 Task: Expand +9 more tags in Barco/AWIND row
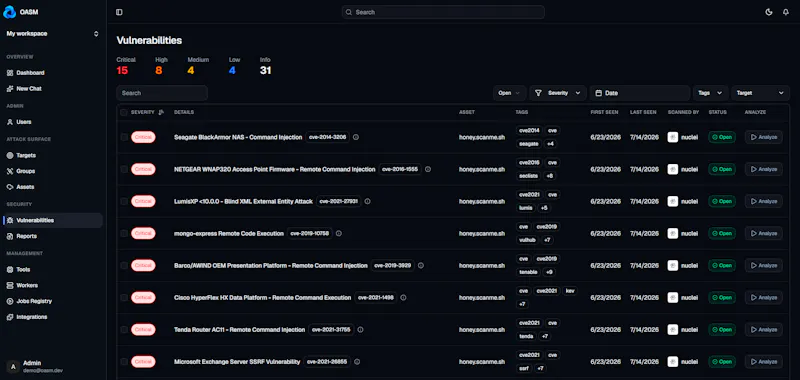pyautogui.click(x=549, y=272)
